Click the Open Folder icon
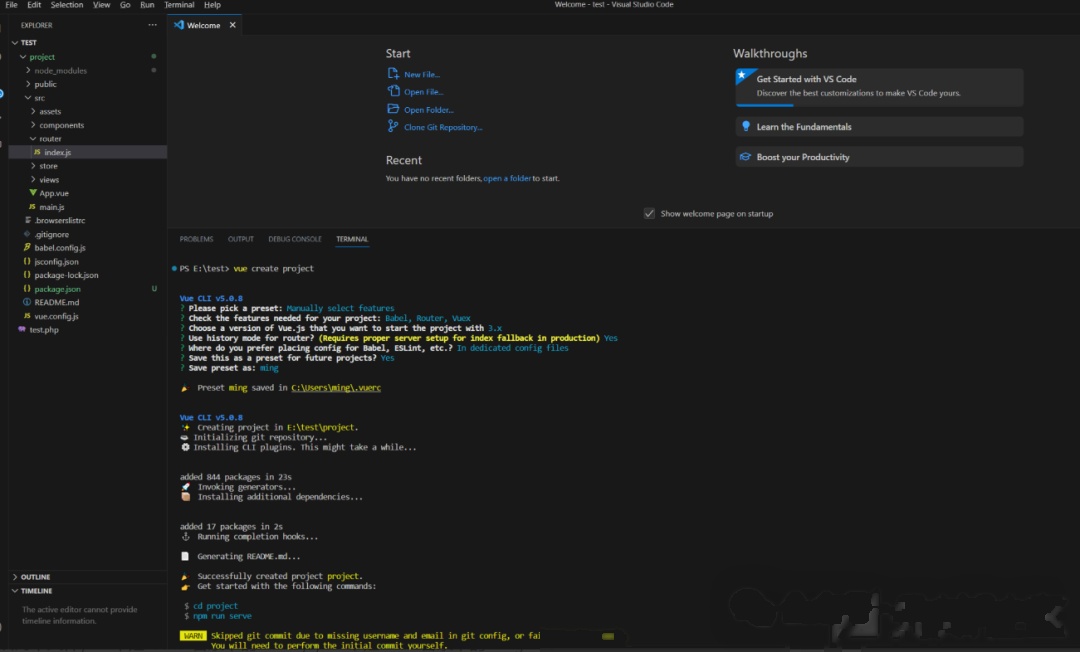 coord(393,109)
